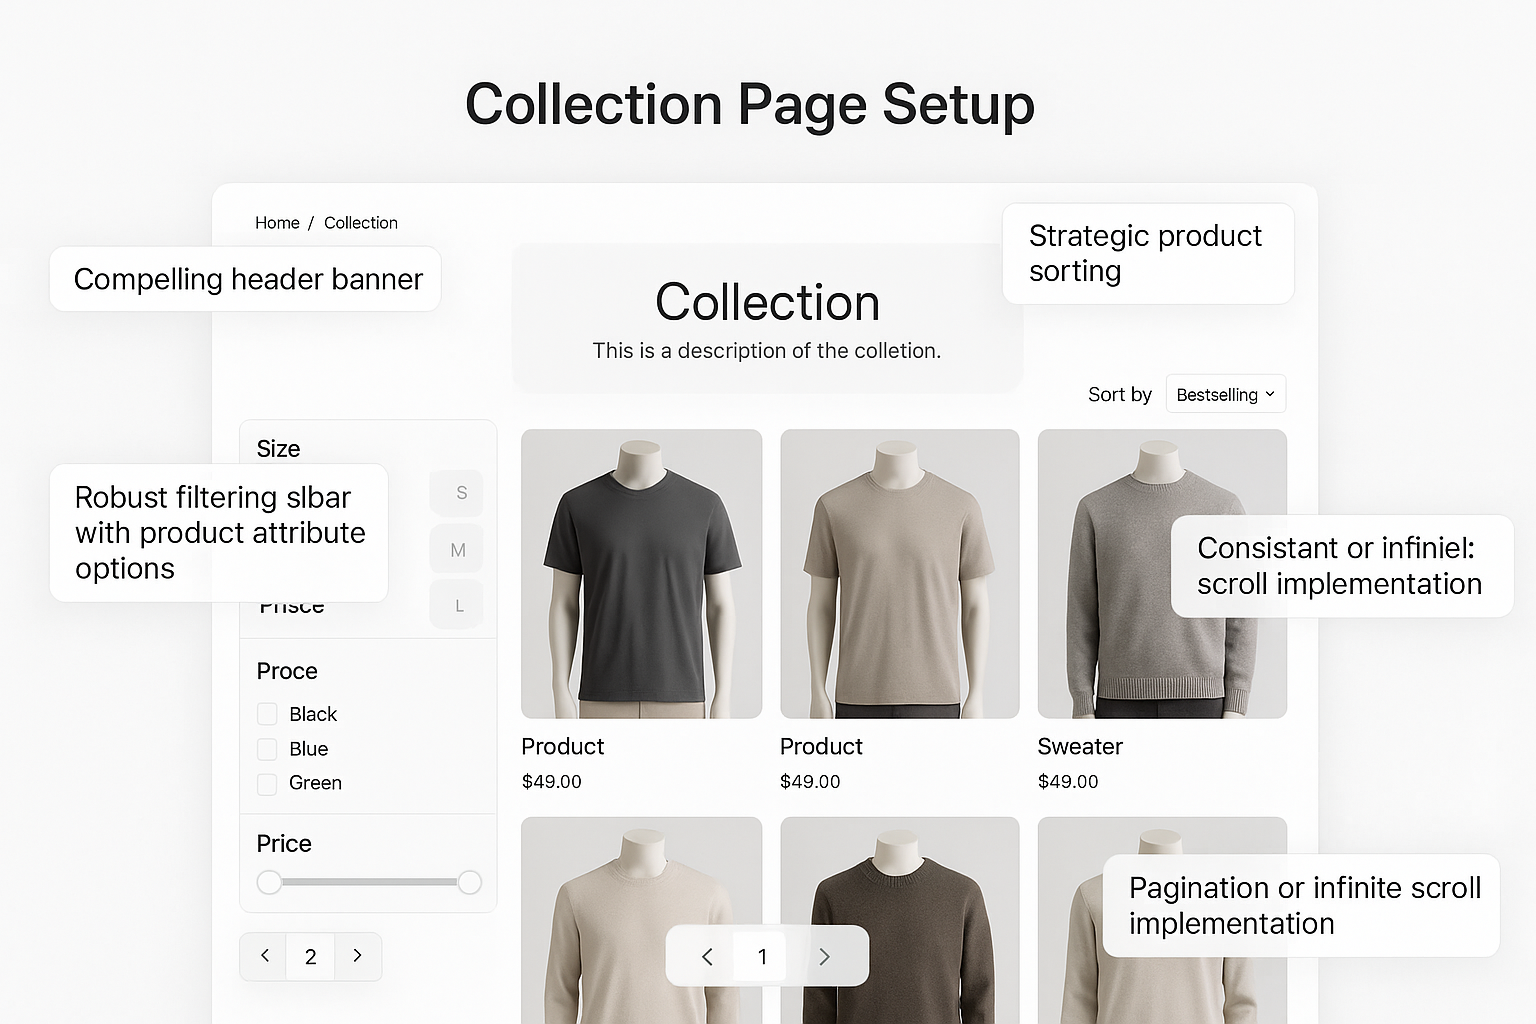1536x1024 pixels.
Task: Select page 2 in the sidebar pagination
Action: coord(310,956)
